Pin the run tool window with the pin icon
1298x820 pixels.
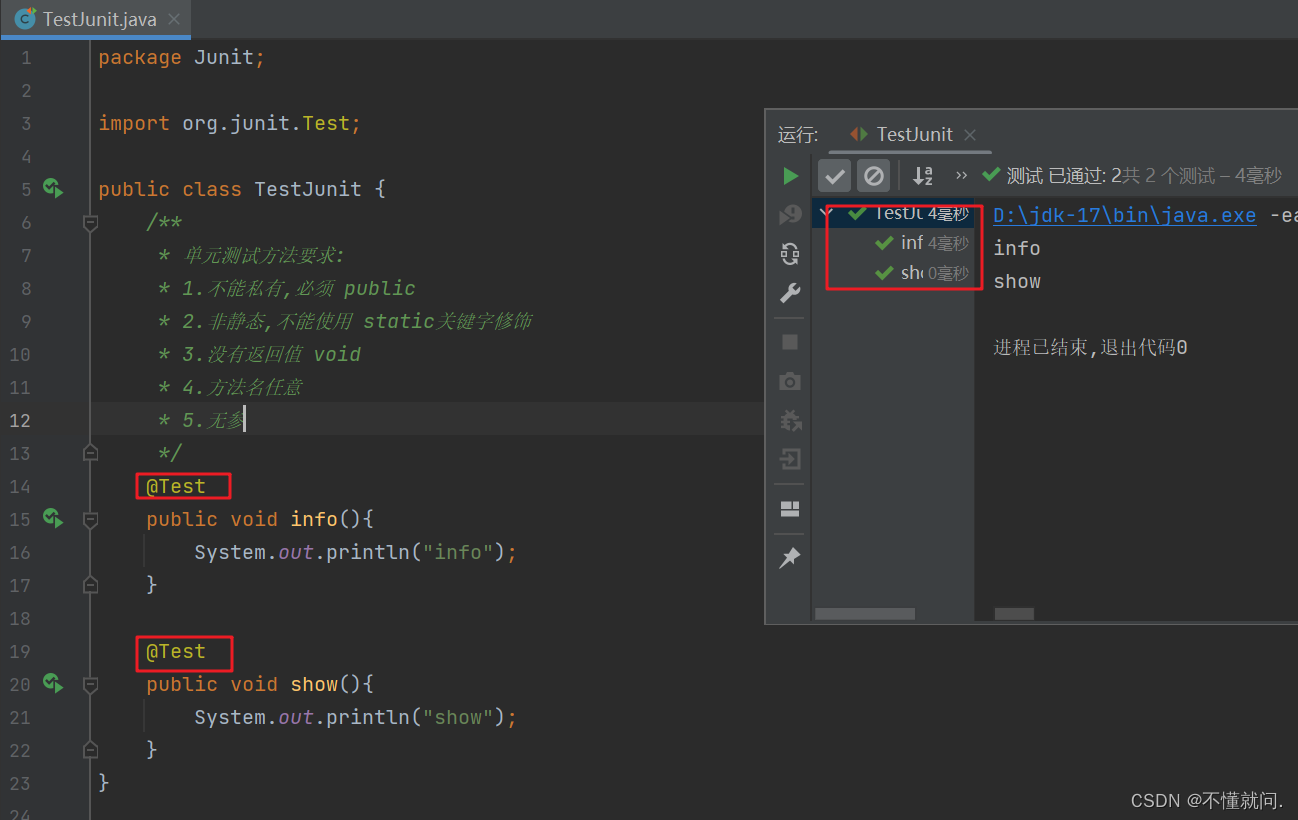790,557
